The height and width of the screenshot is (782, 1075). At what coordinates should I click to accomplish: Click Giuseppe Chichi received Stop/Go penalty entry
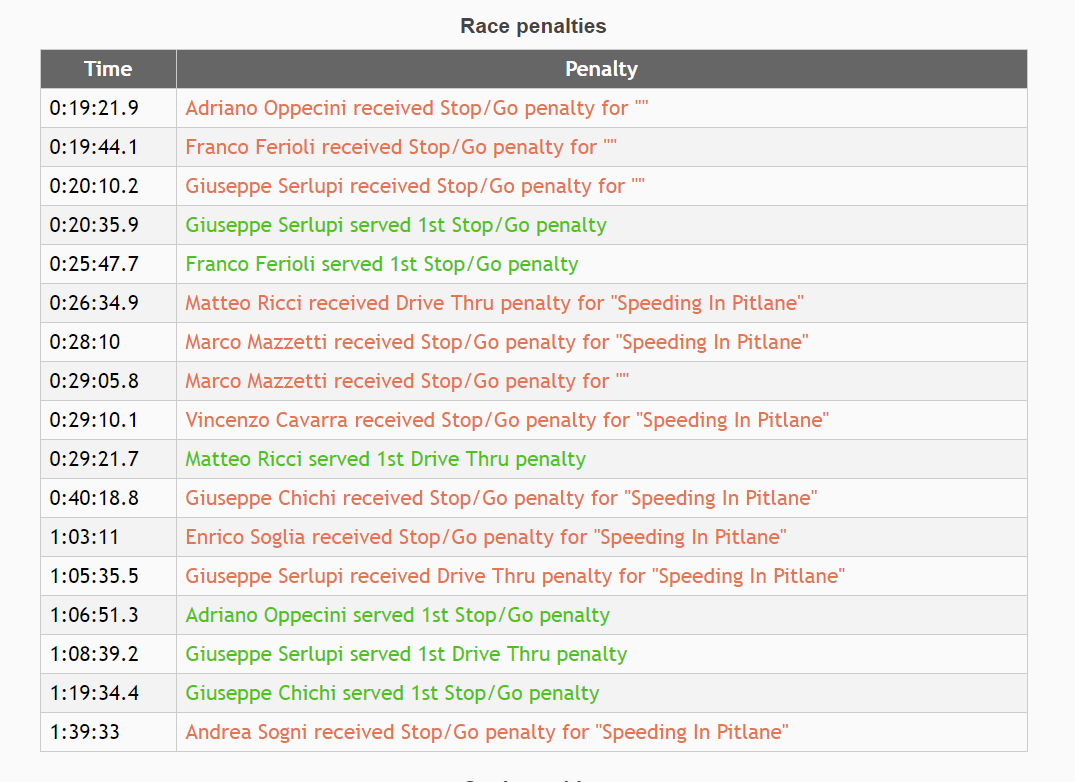pos(501,498)
